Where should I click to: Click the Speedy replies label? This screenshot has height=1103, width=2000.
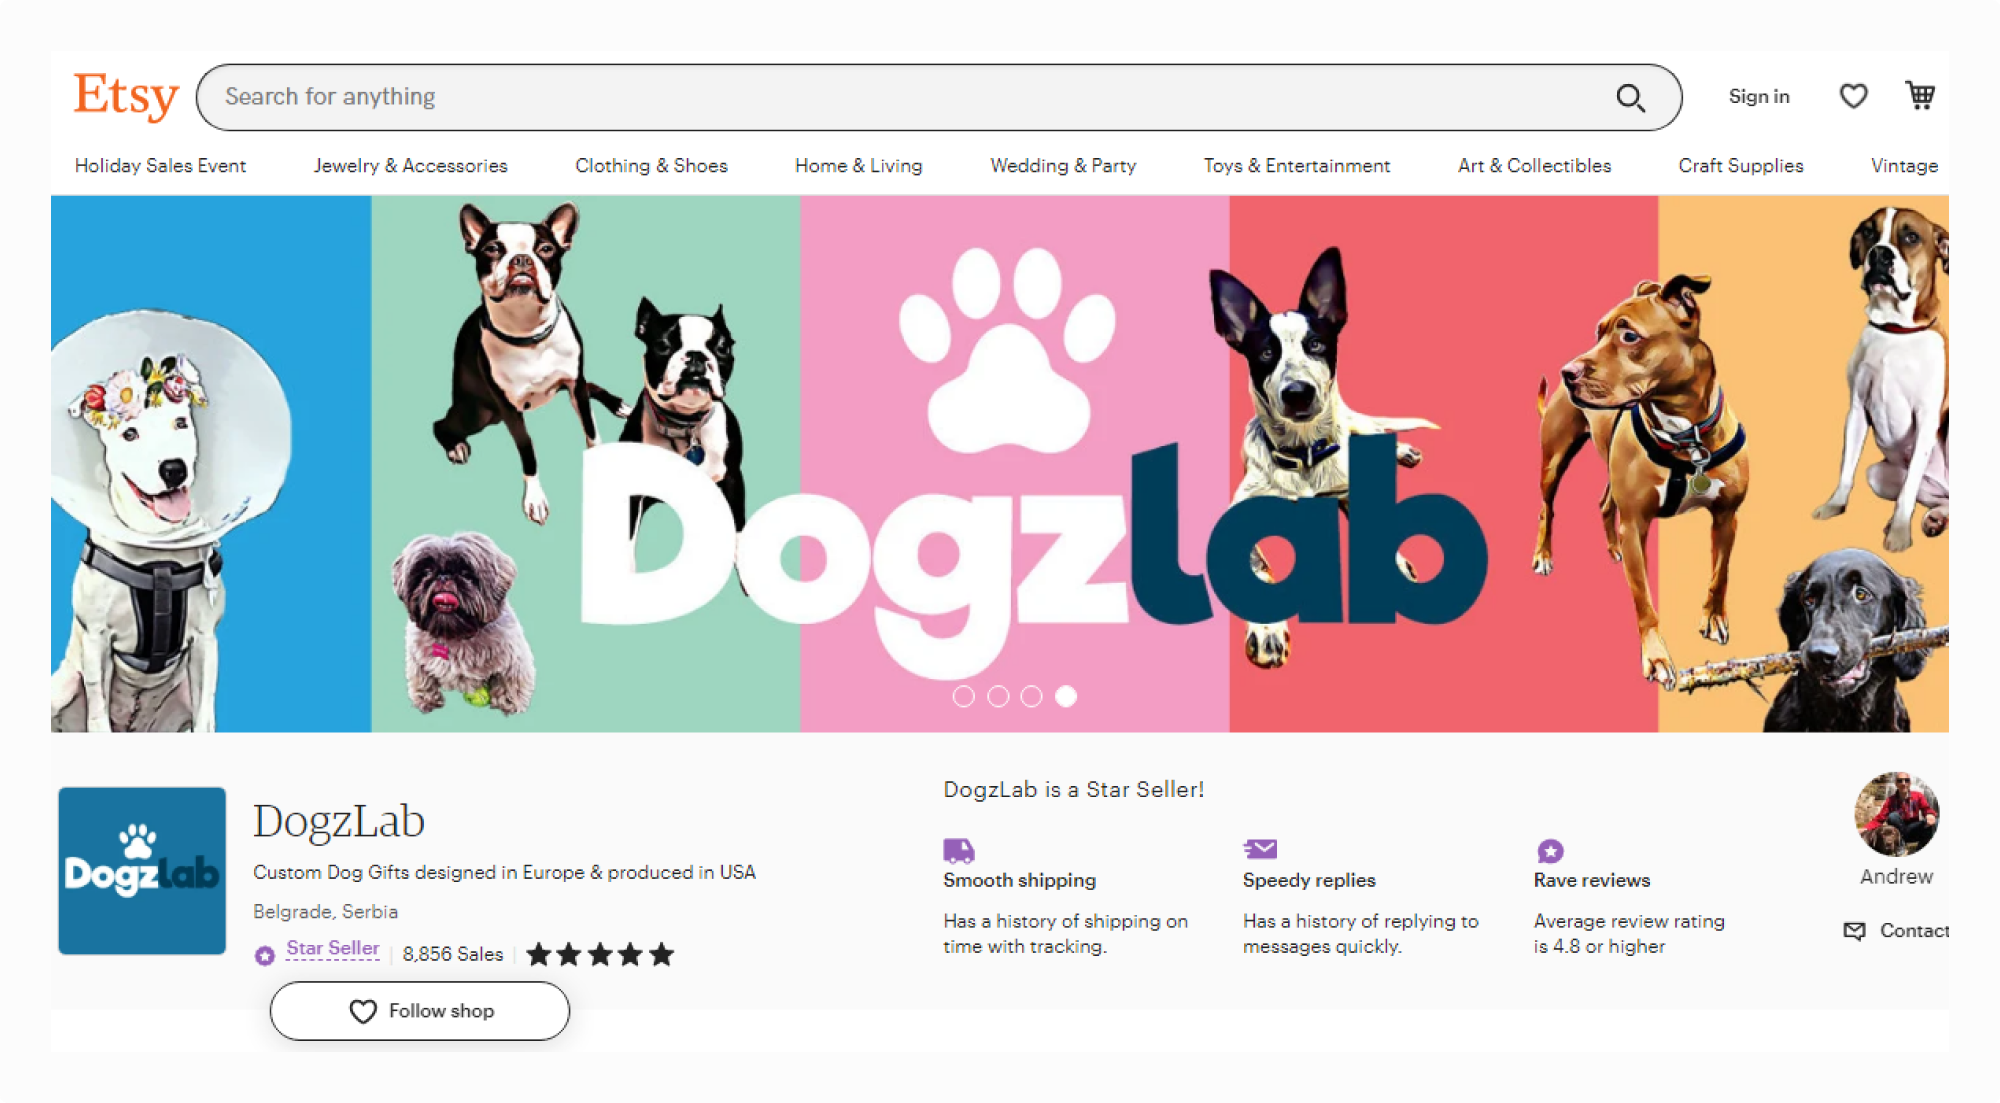pyautogui.click(x=1309, y=881)
